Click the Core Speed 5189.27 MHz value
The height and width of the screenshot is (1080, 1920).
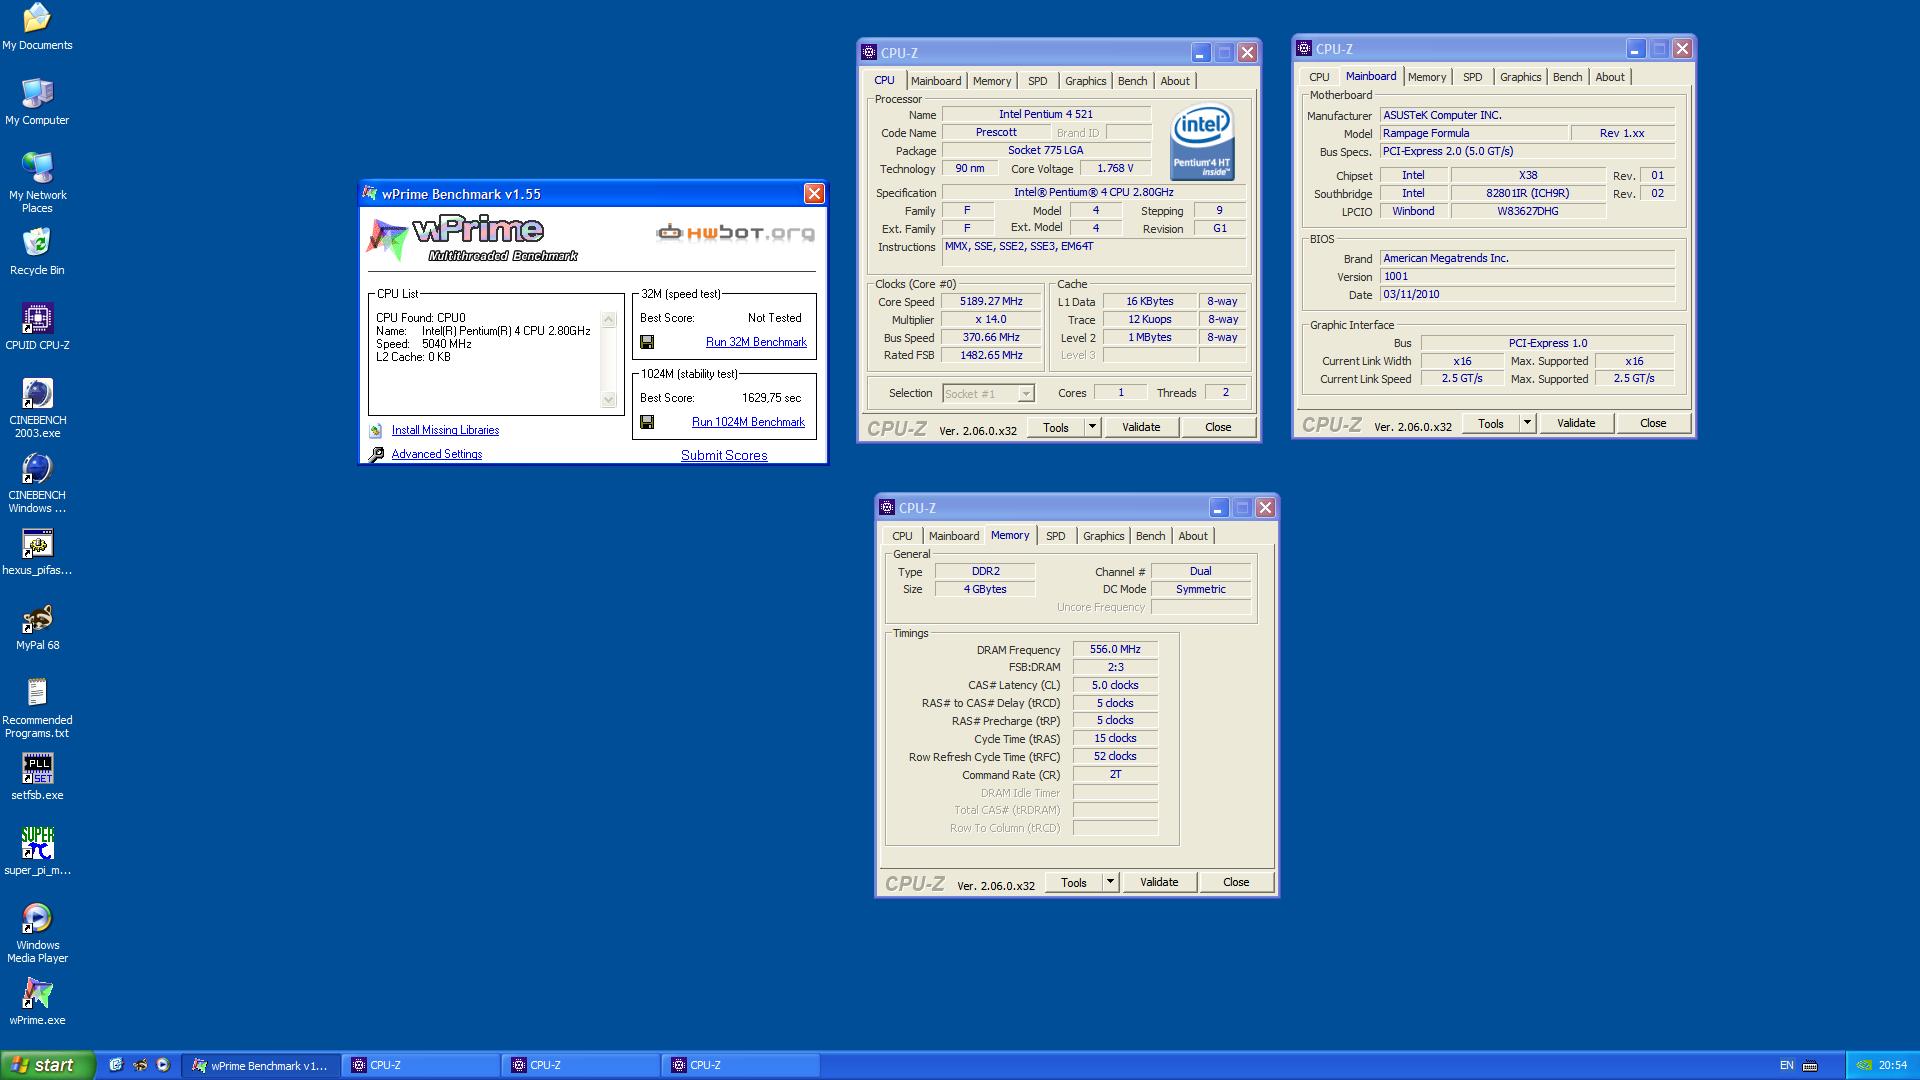pyautogui.click(x=991, y=301)
